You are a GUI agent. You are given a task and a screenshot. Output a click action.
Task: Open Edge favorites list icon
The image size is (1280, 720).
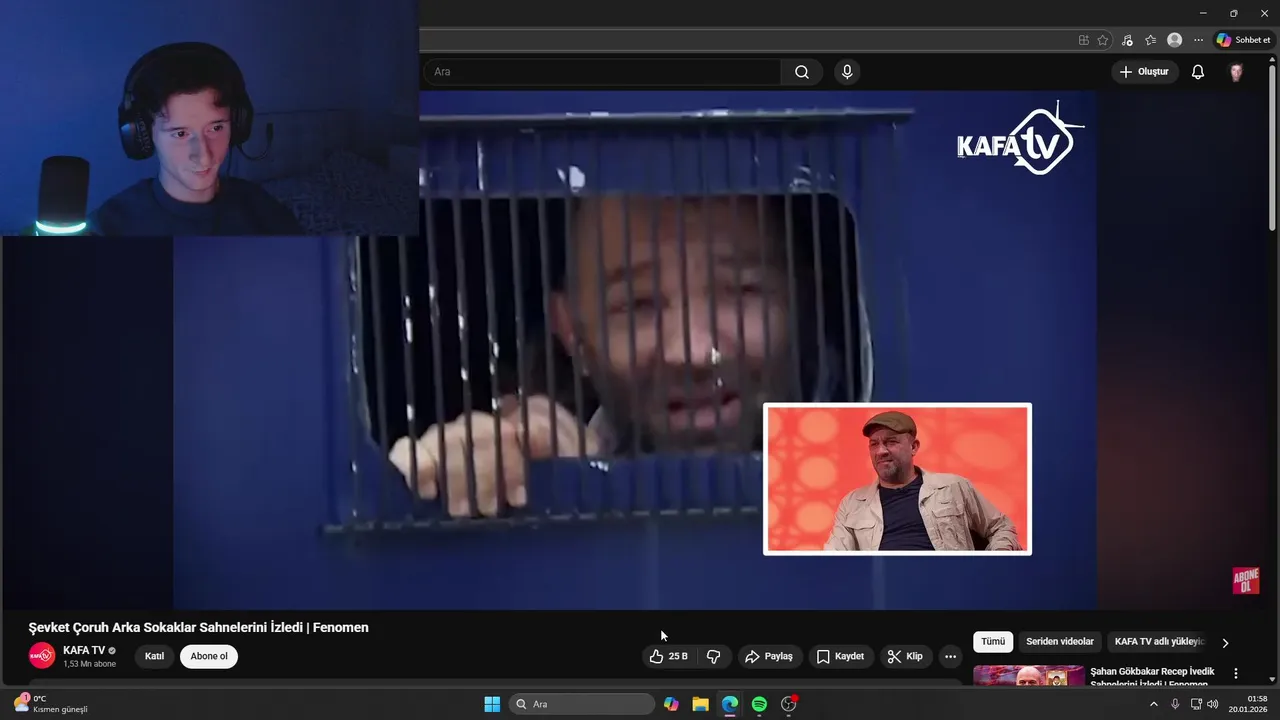[1151, 40]
